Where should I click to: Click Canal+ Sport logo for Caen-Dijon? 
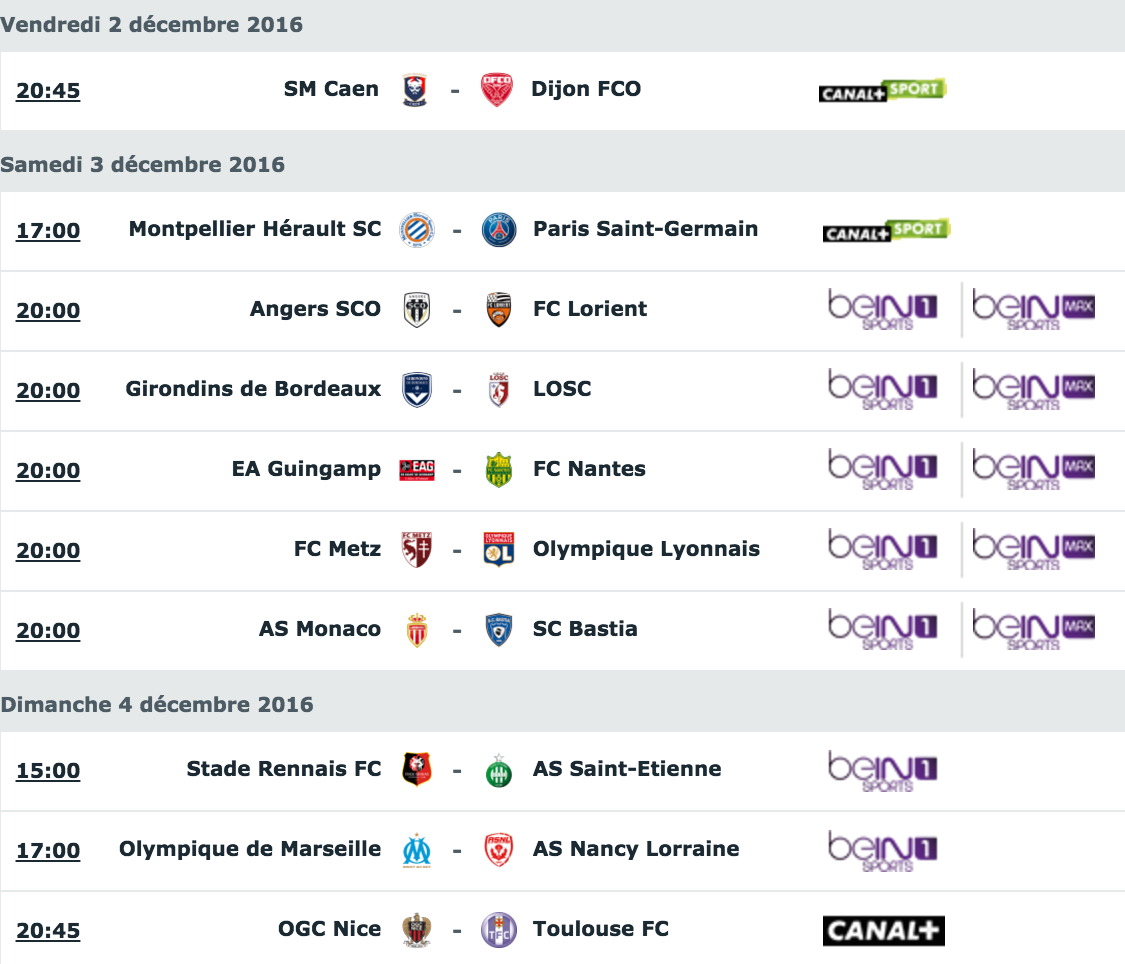coord(882,90)
